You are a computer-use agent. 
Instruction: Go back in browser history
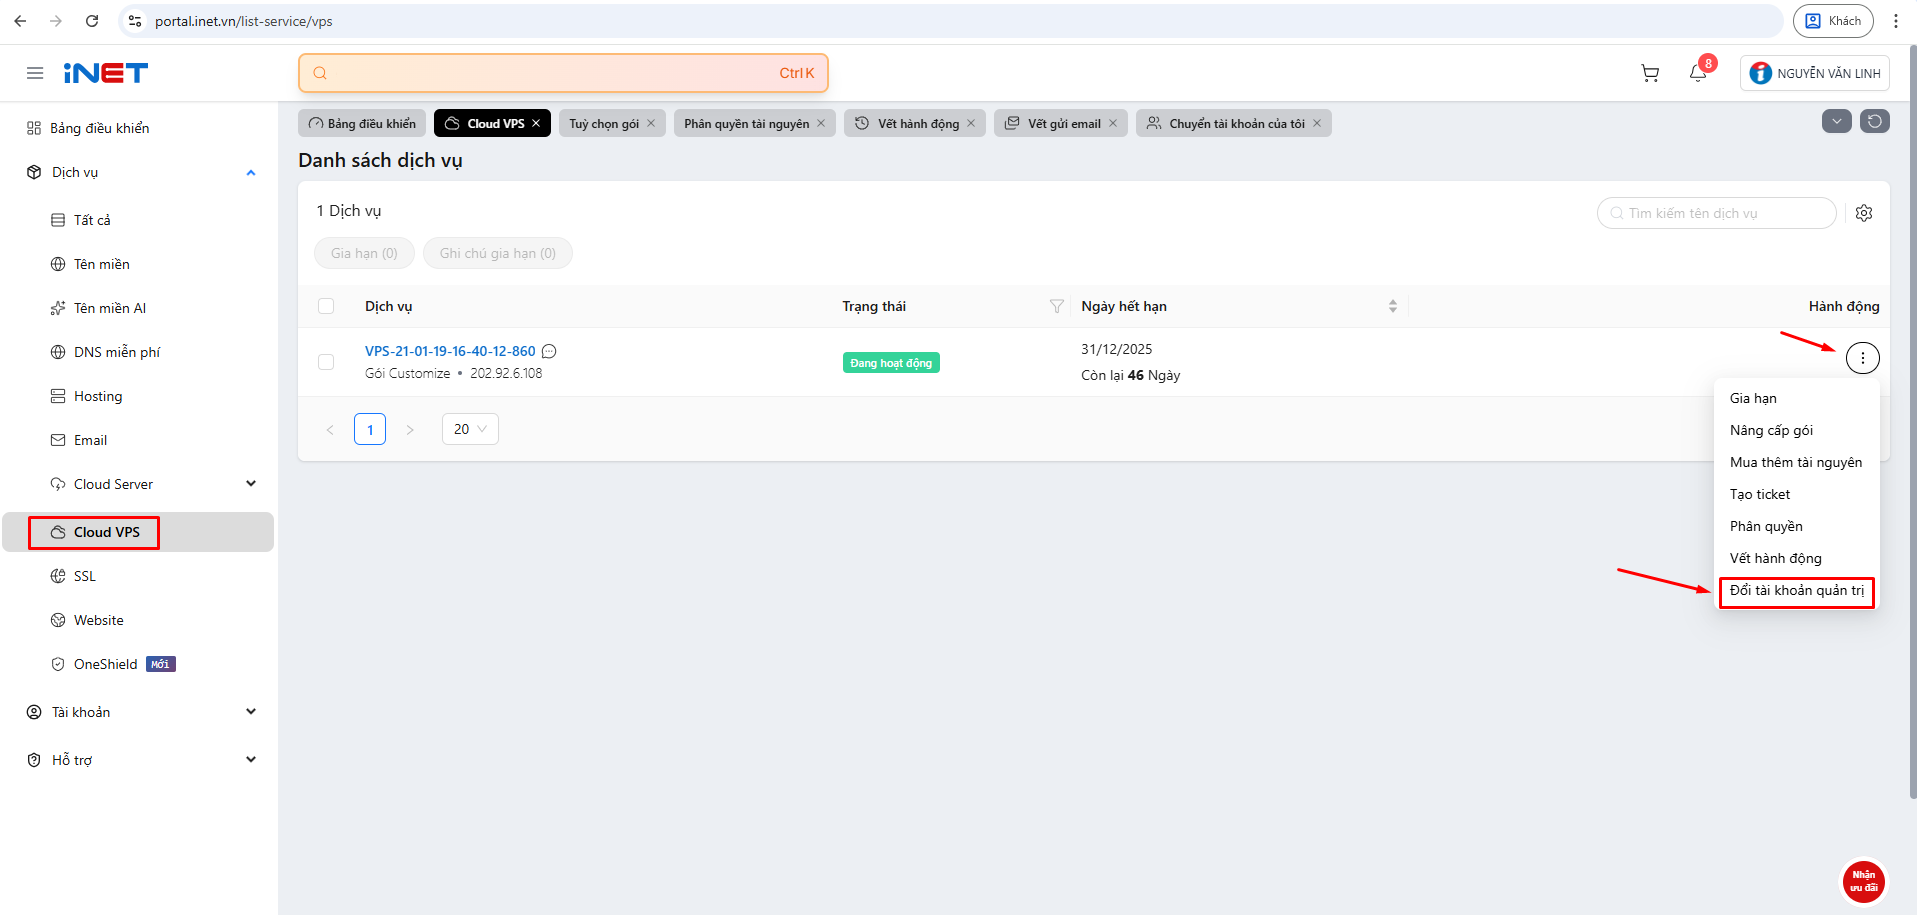[20, 21]
